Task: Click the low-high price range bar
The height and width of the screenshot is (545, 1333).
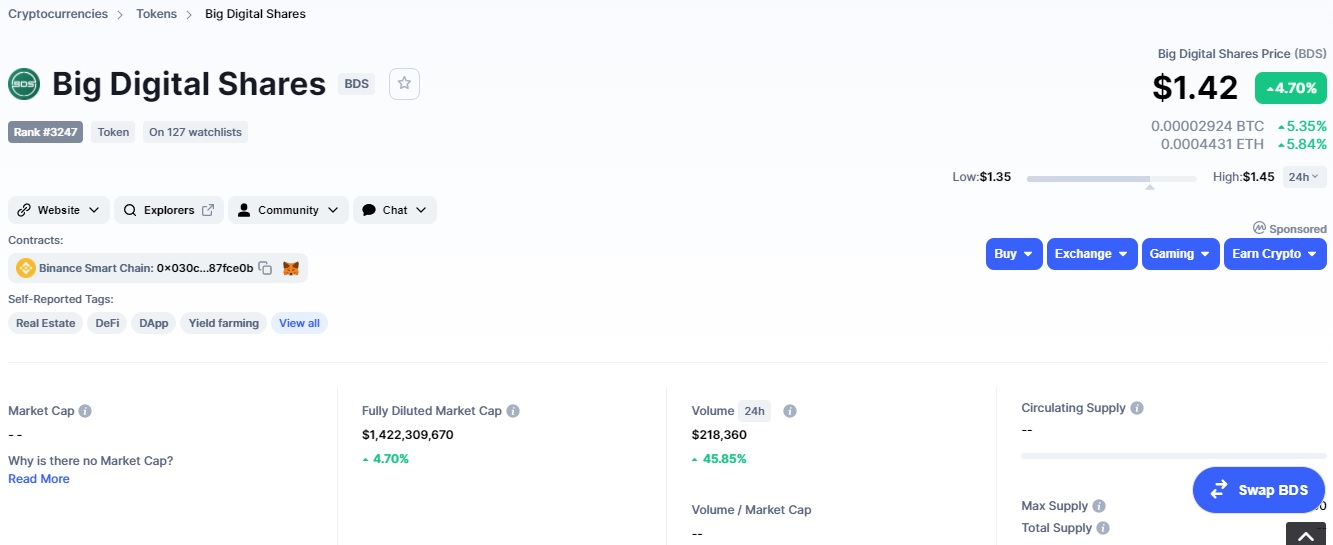Action: pyautogui.click(x=1111, y=179)
